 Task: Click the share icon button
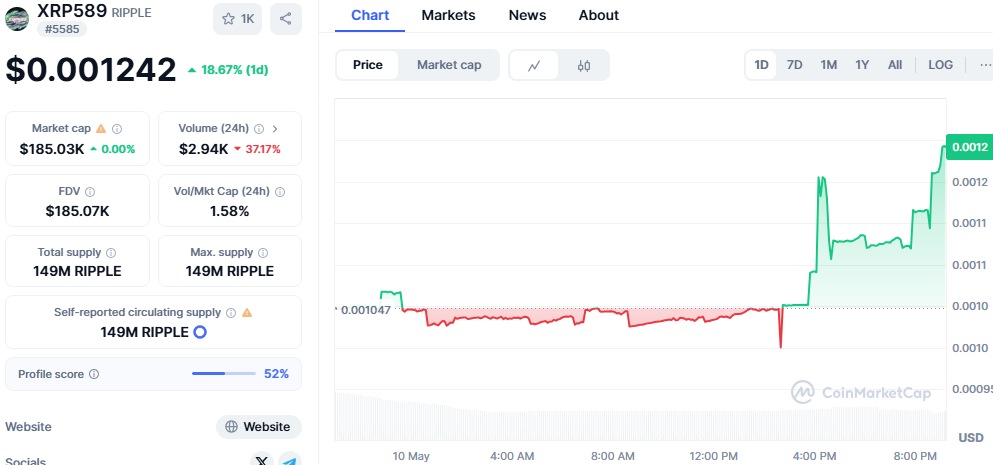[x=285, y=19]
